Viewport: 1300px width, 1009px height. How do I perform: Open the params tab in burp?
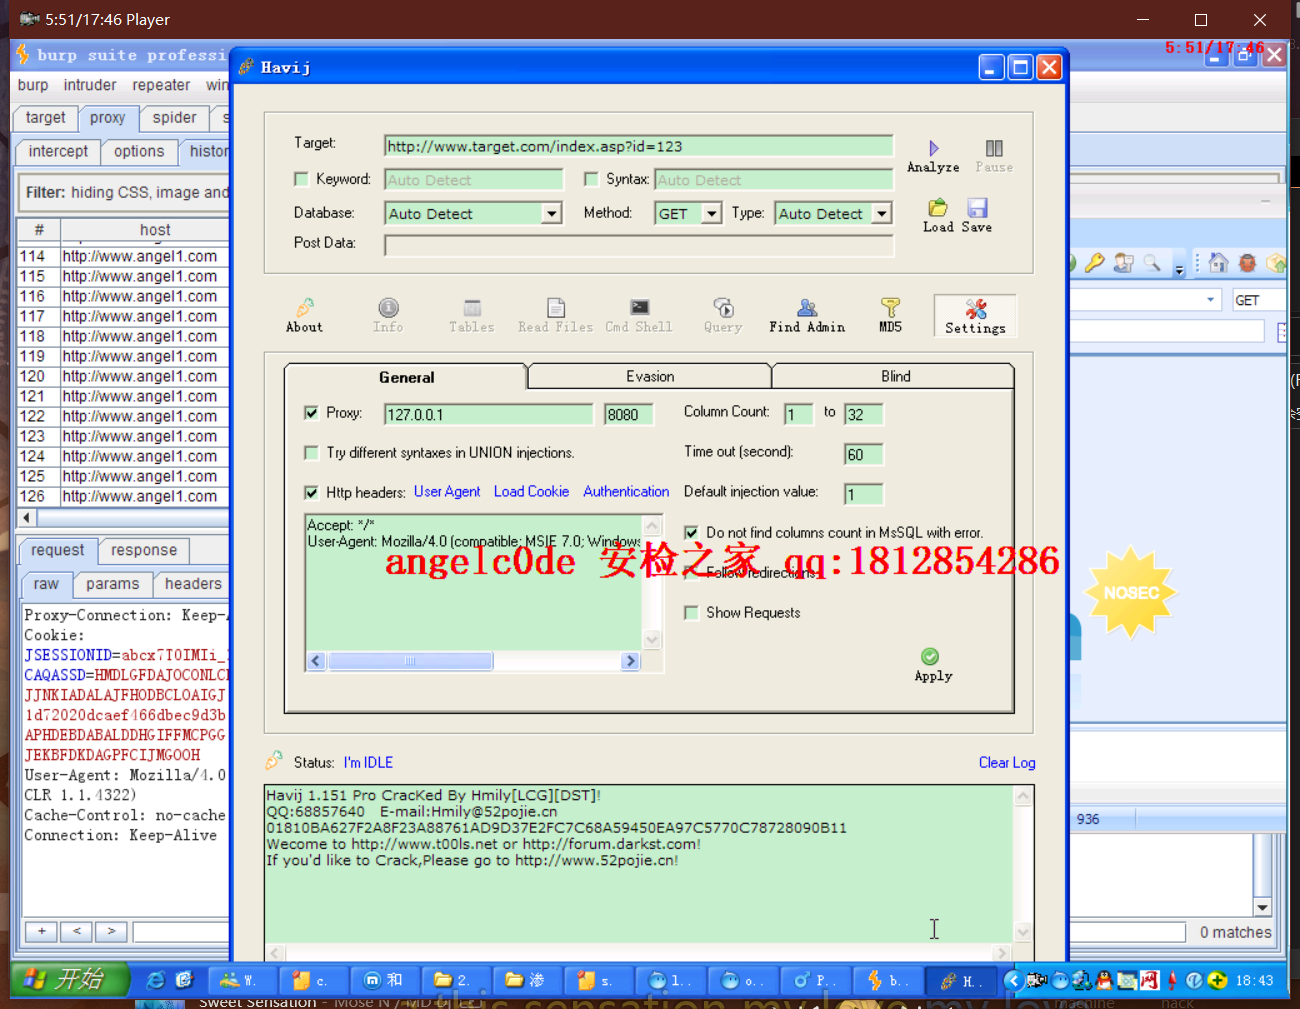pyautogui.click(x=113, y=584)
